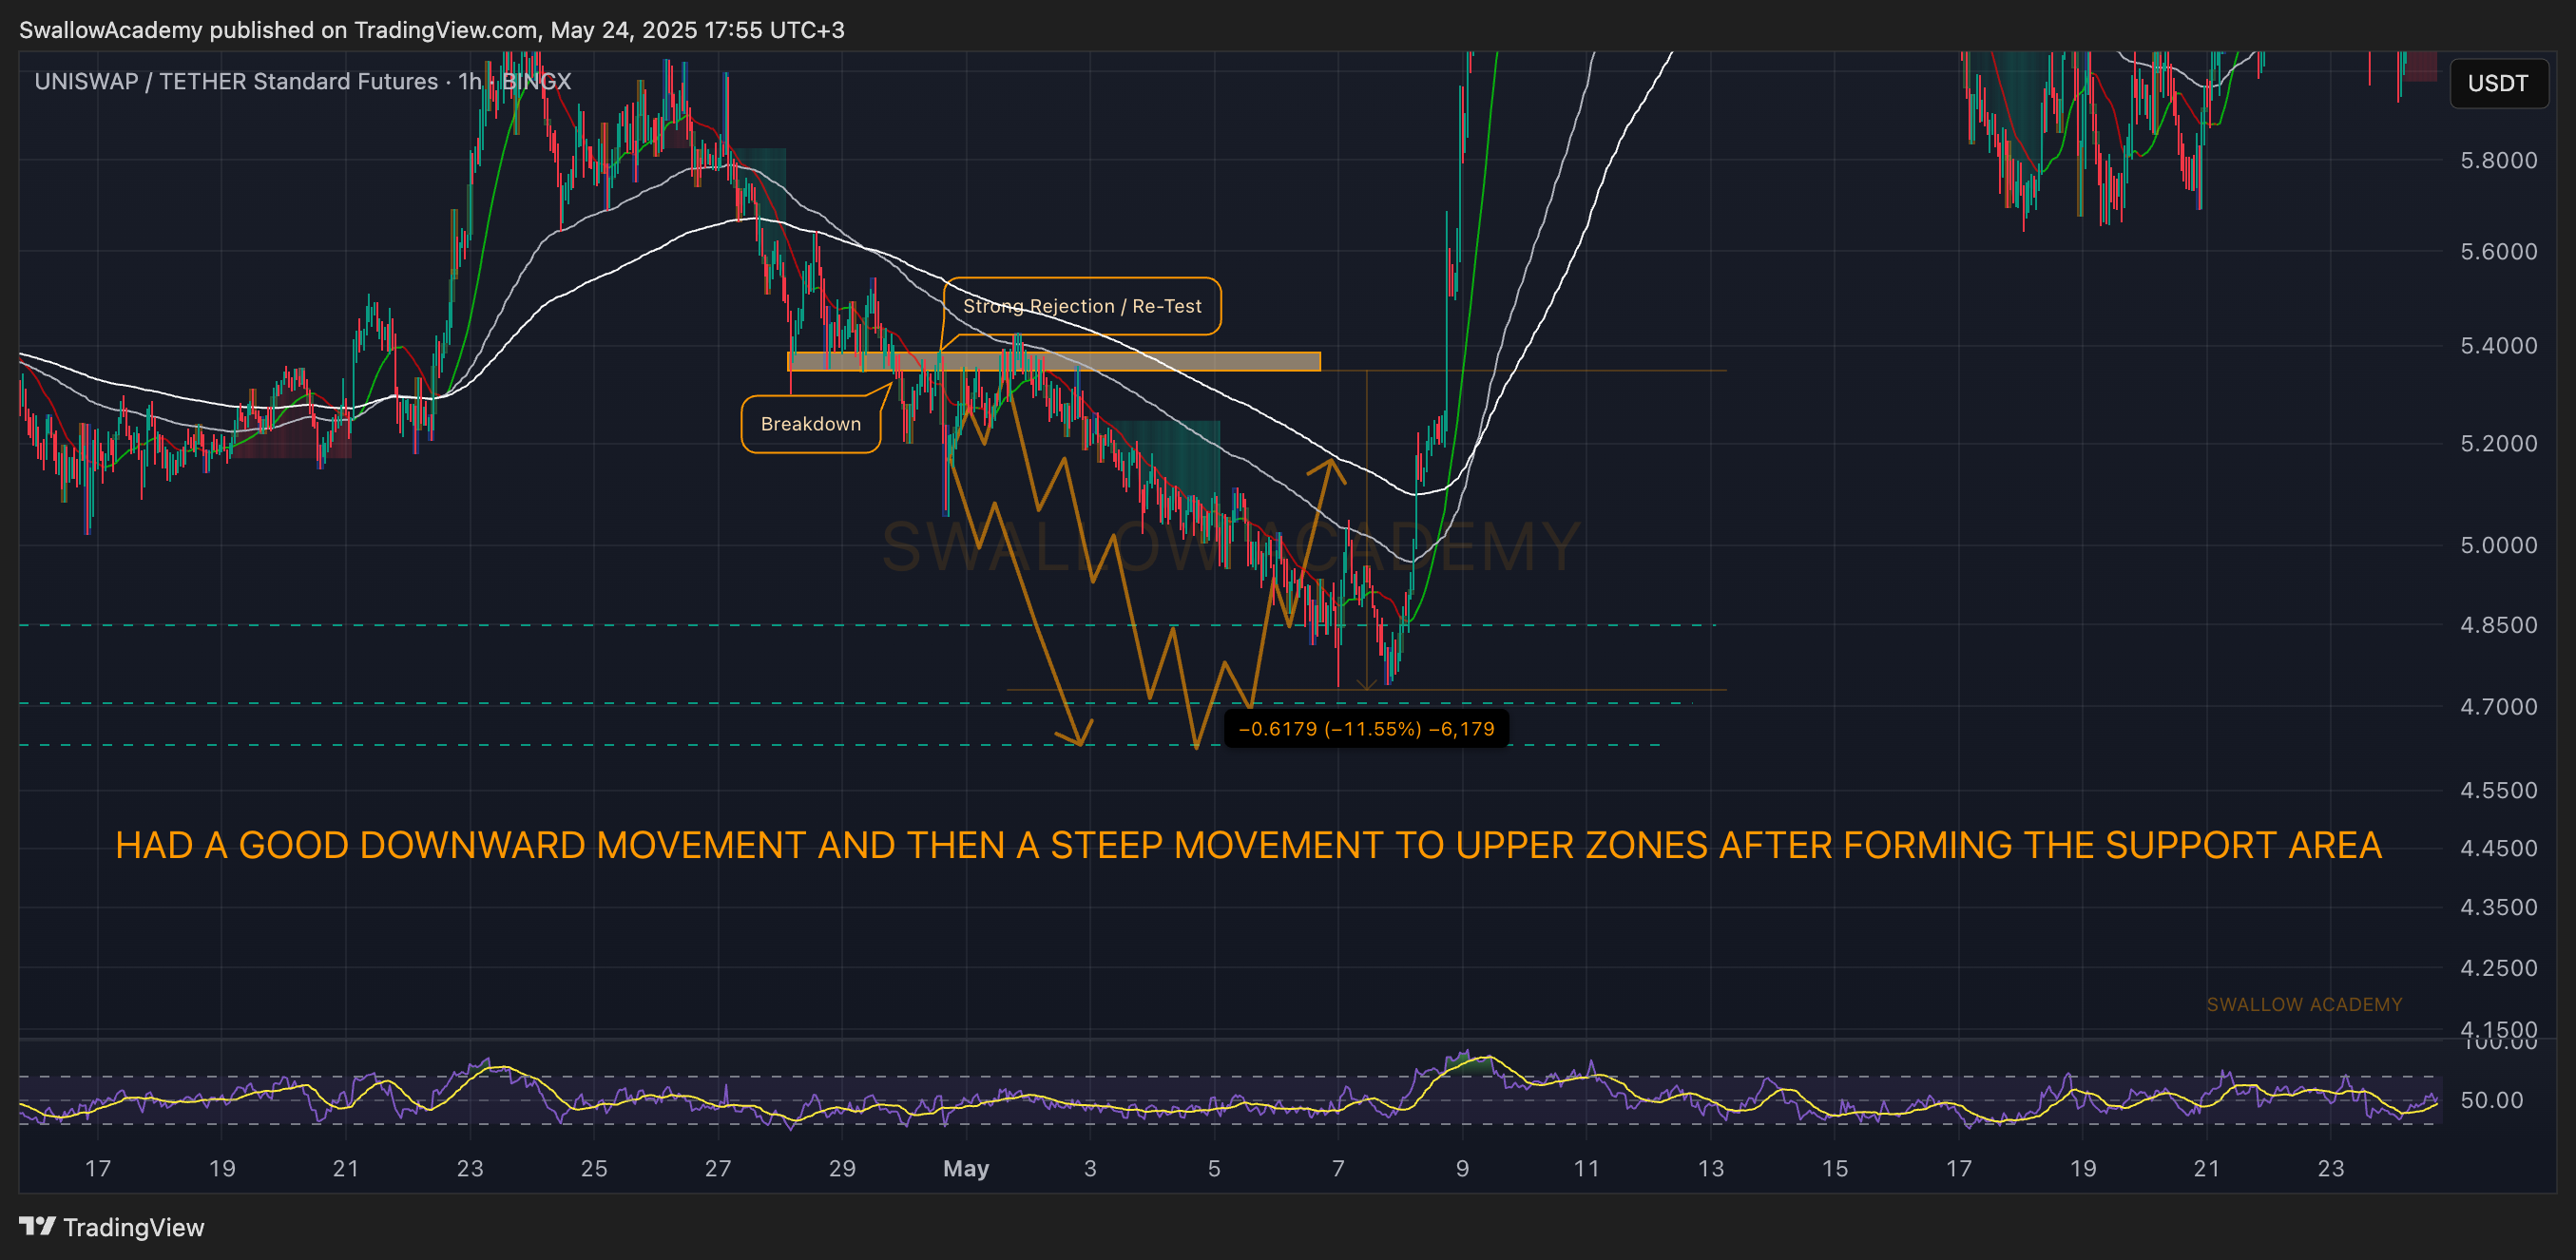Viewport: 2576px width, 1260px height.
Task: Click the '1h' timeframe text in title
Action: point(470,81)
